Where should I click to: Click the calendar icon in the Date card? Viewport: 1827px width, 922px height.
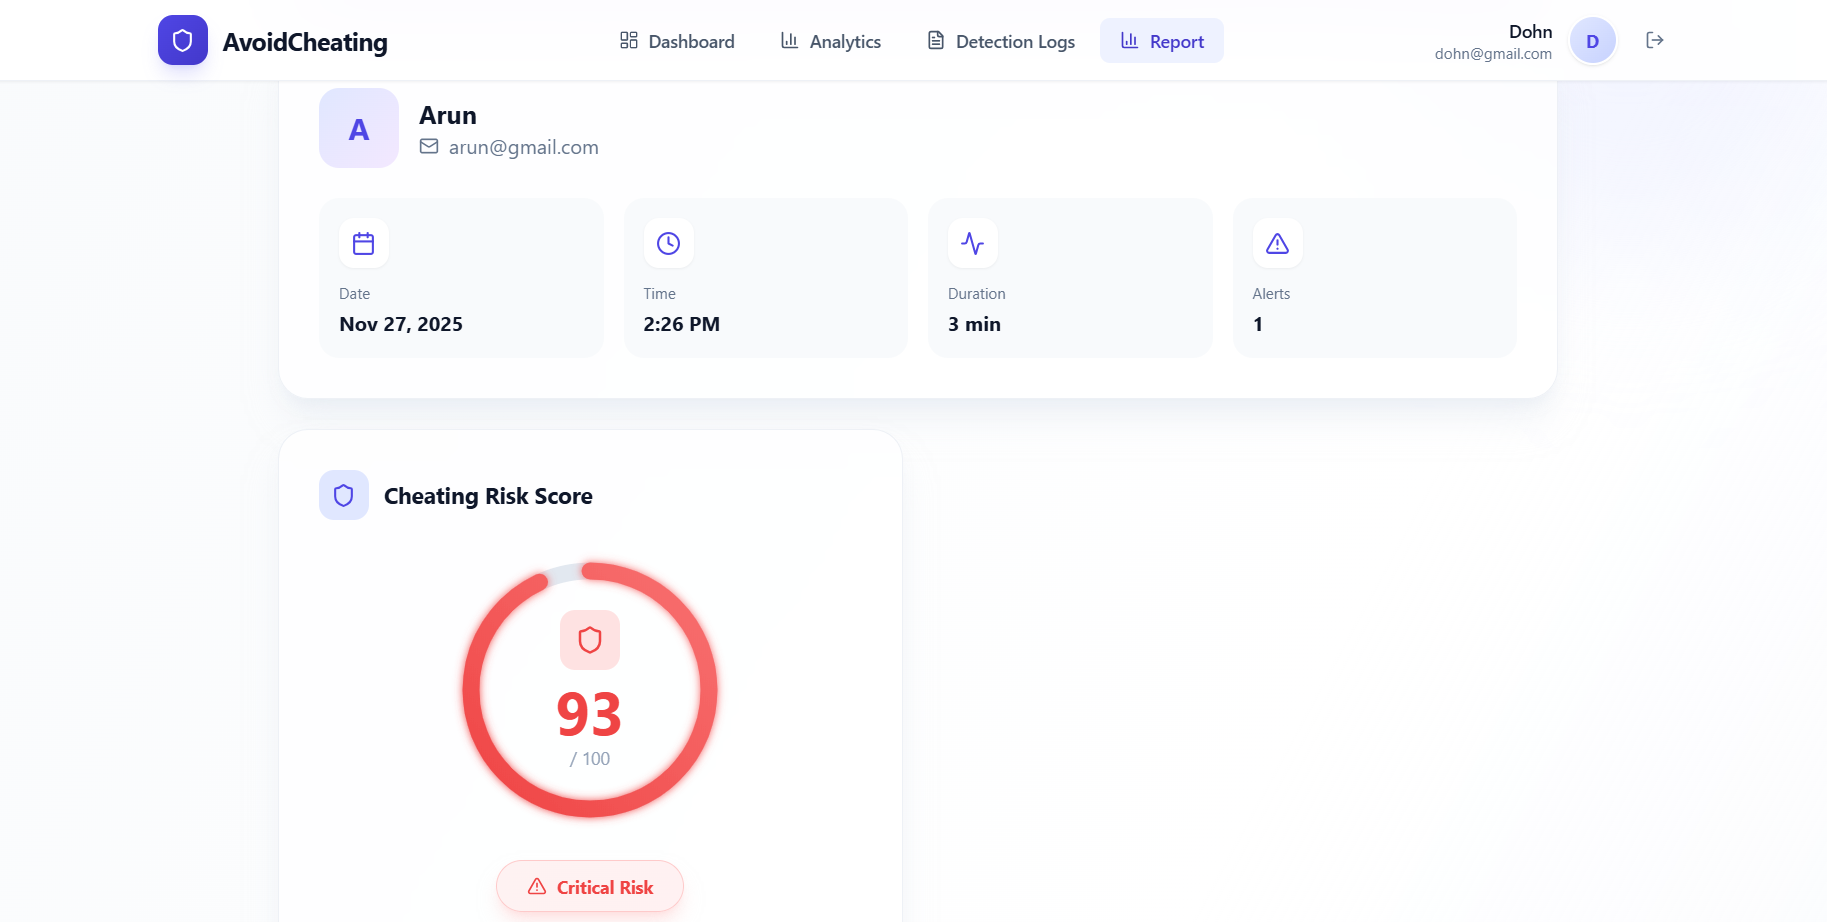tap(364, 243)
